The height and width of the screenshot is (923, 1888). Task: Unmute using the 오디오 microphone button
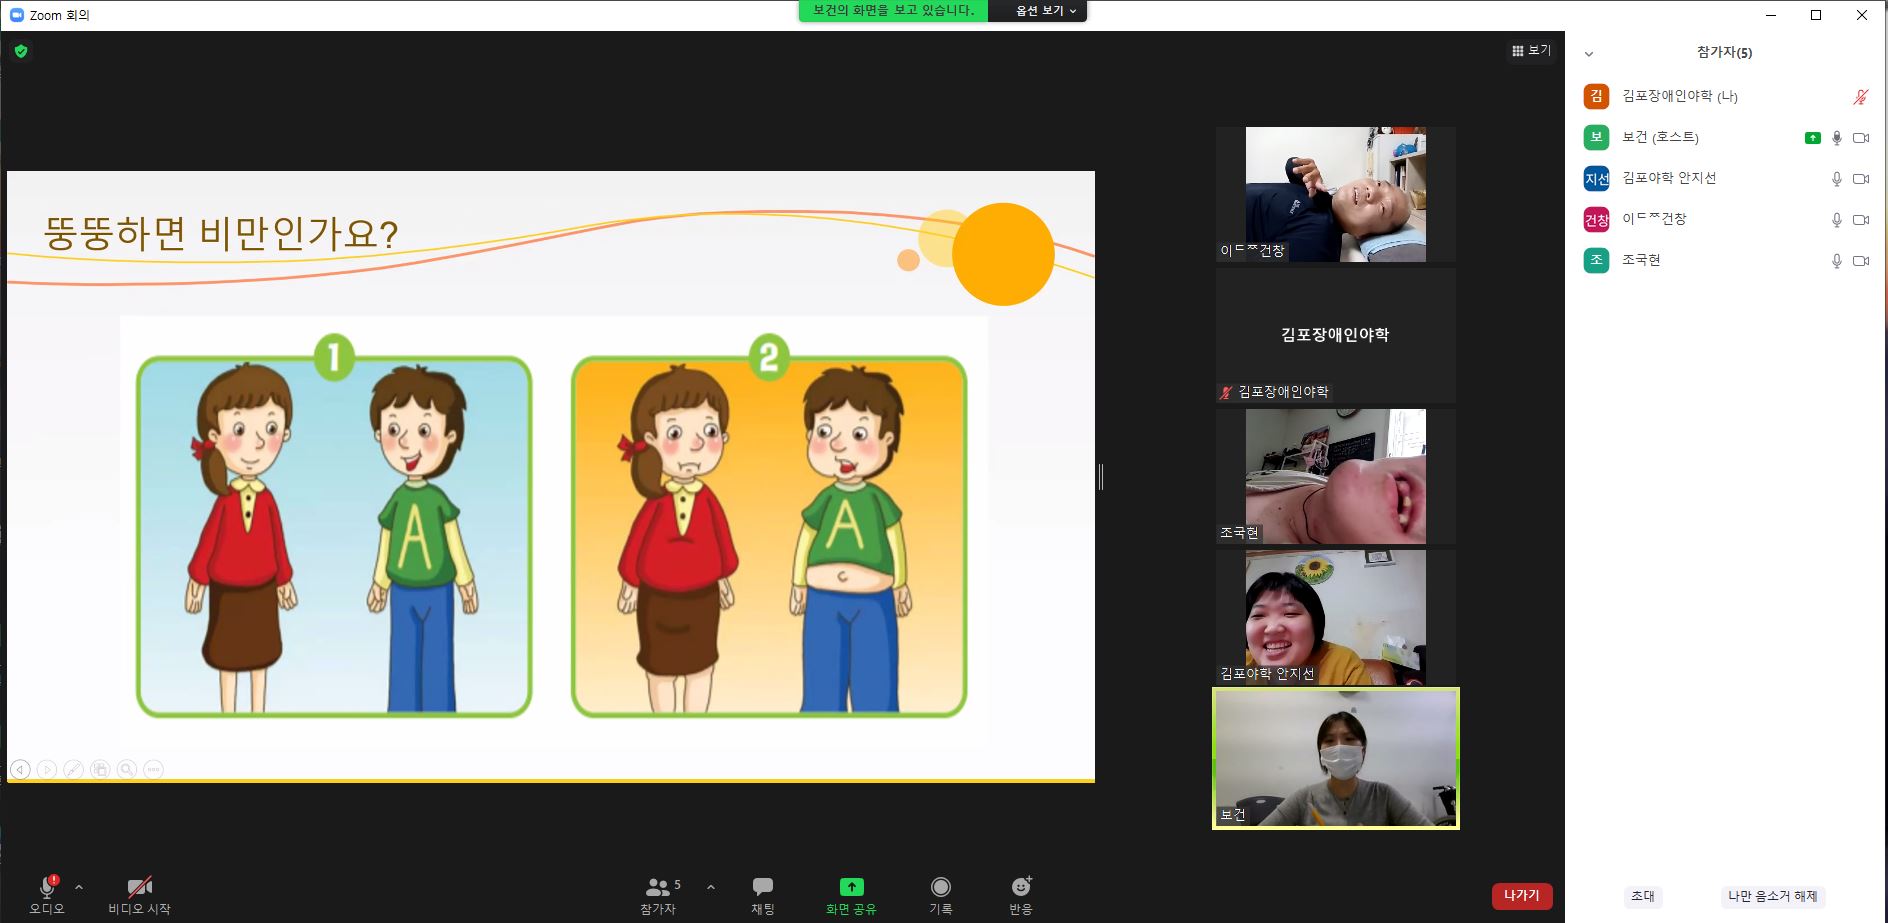pos(47,895)
